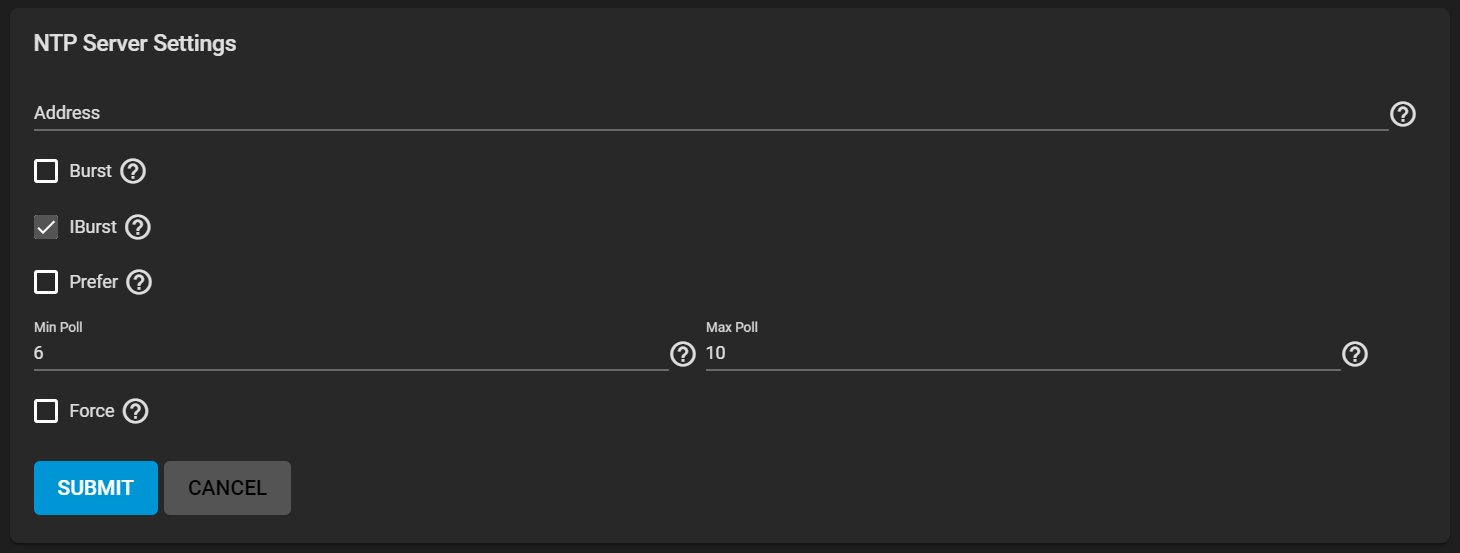
Task: Show help for Force option
Action: (135, 411)
